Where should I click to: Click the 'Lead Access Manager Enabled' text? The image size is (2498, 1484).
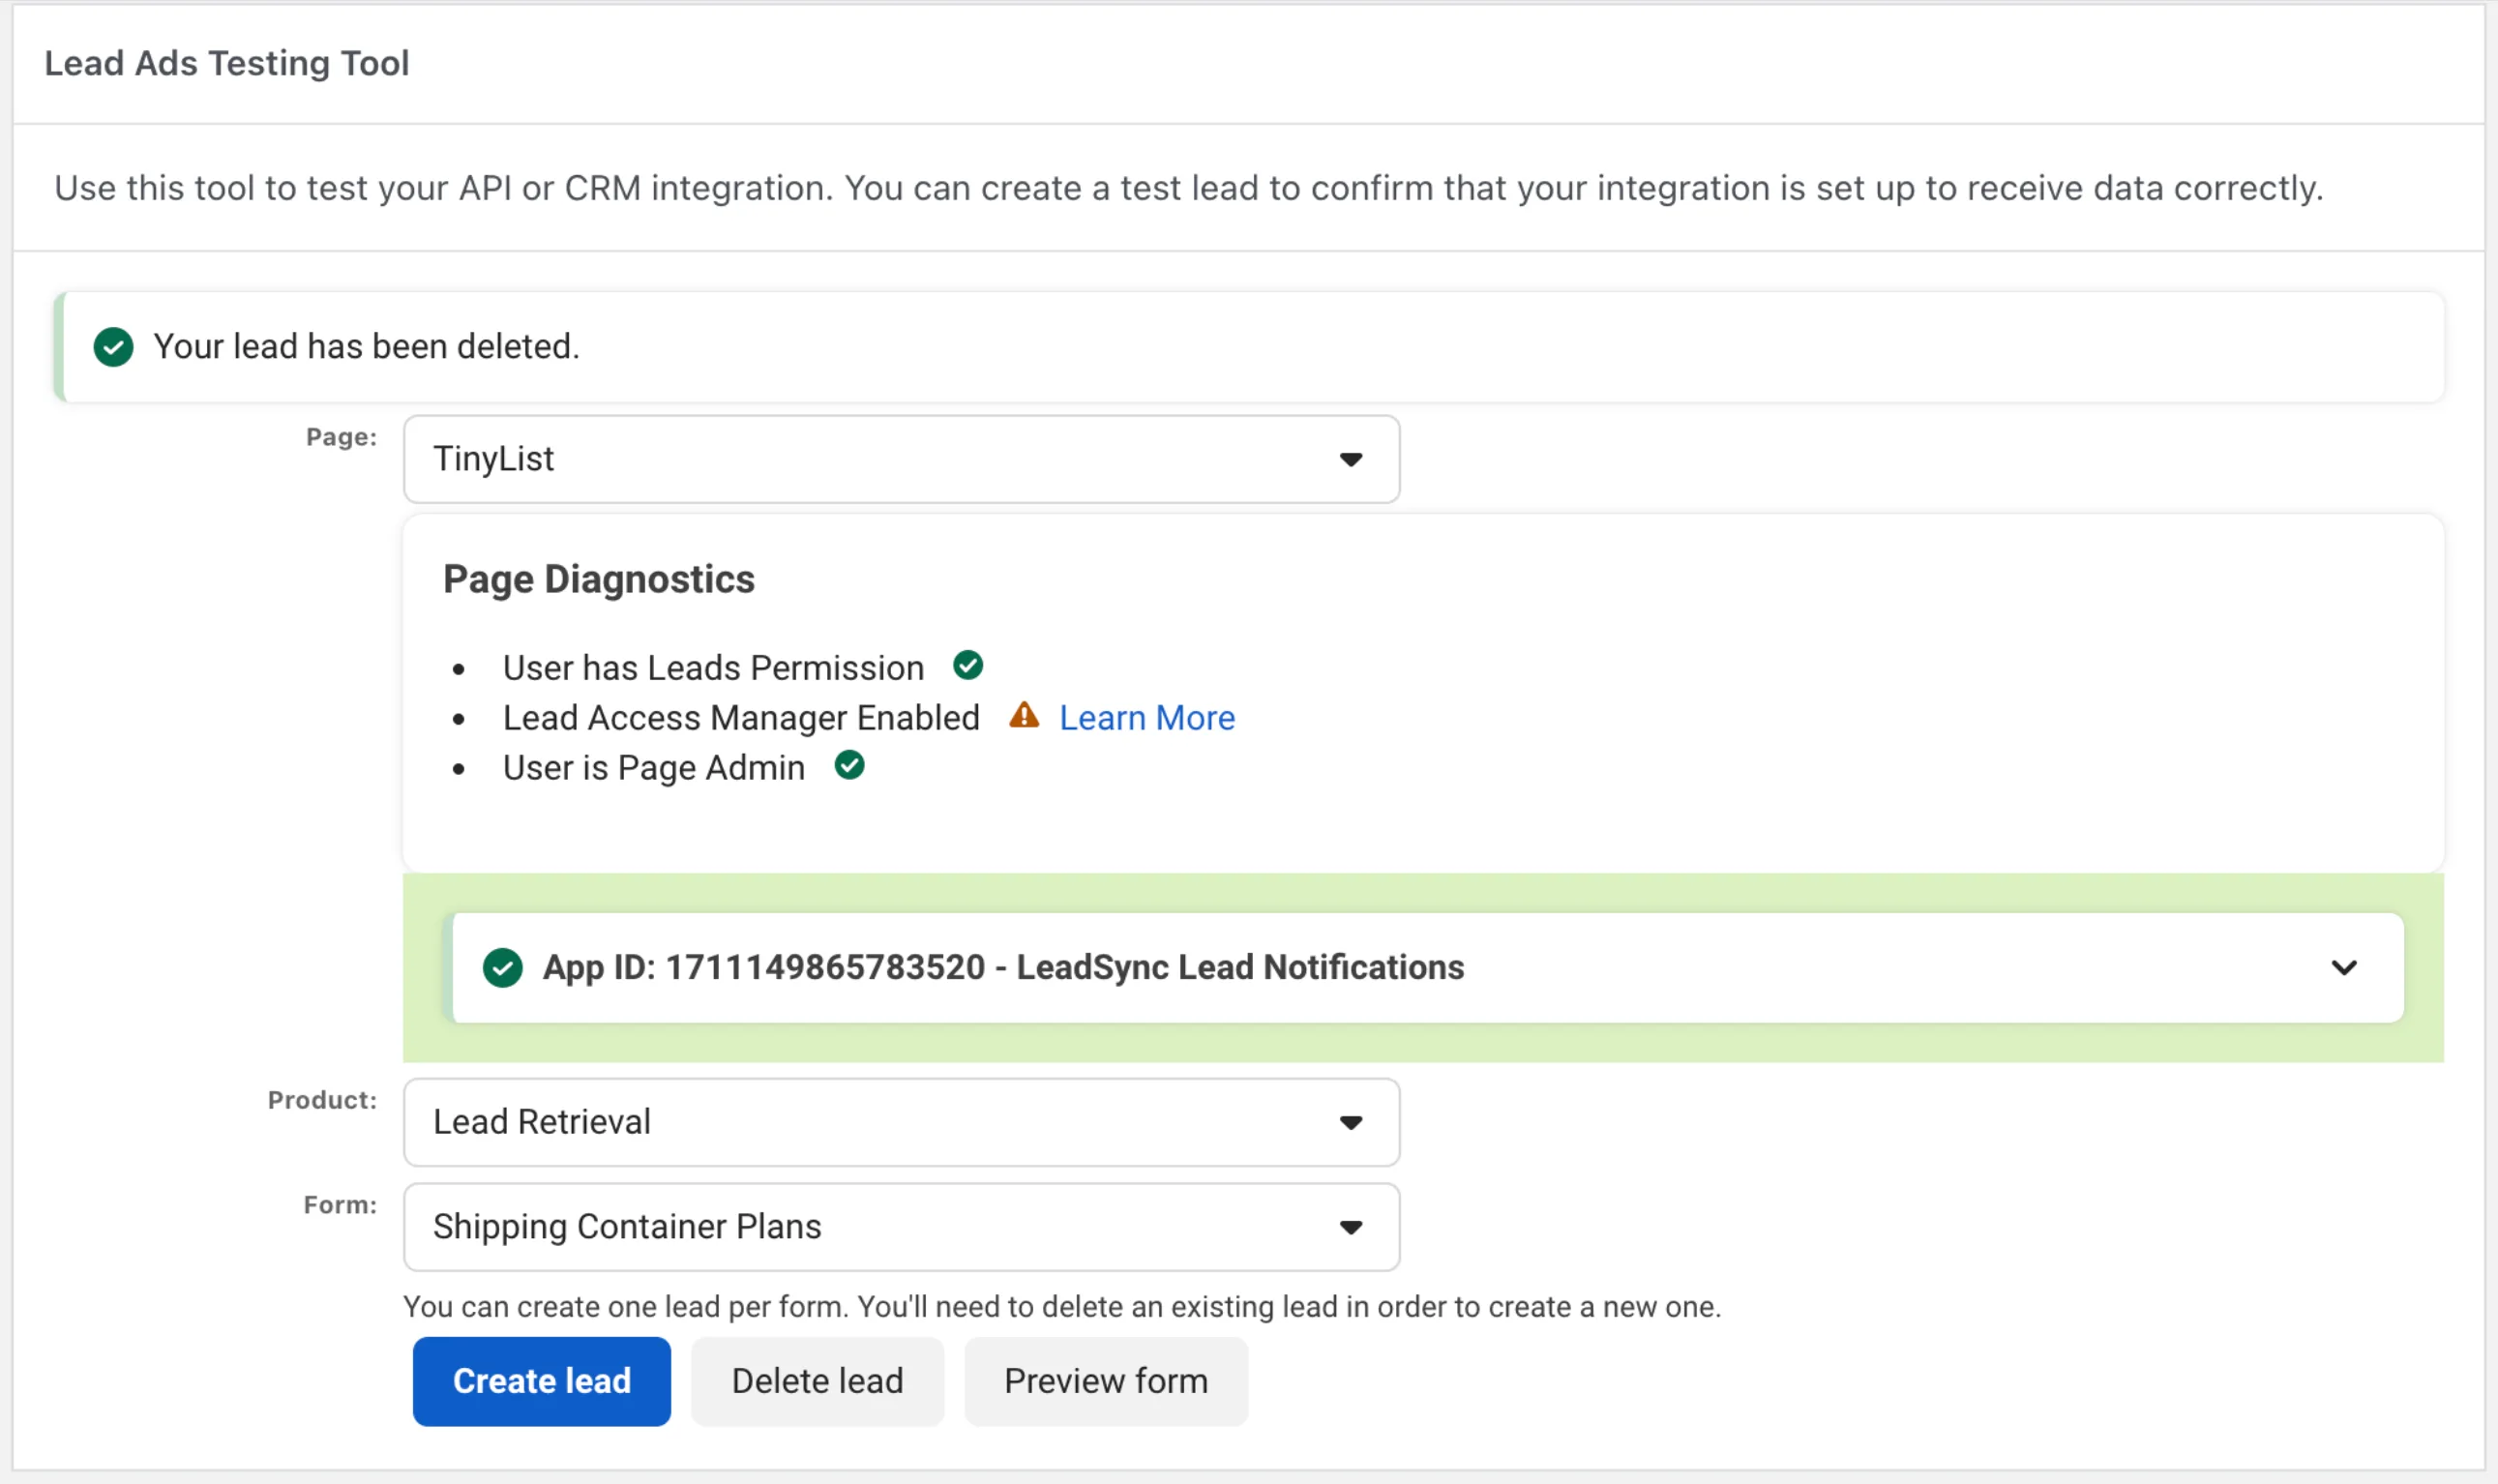(x=741, y=718)
